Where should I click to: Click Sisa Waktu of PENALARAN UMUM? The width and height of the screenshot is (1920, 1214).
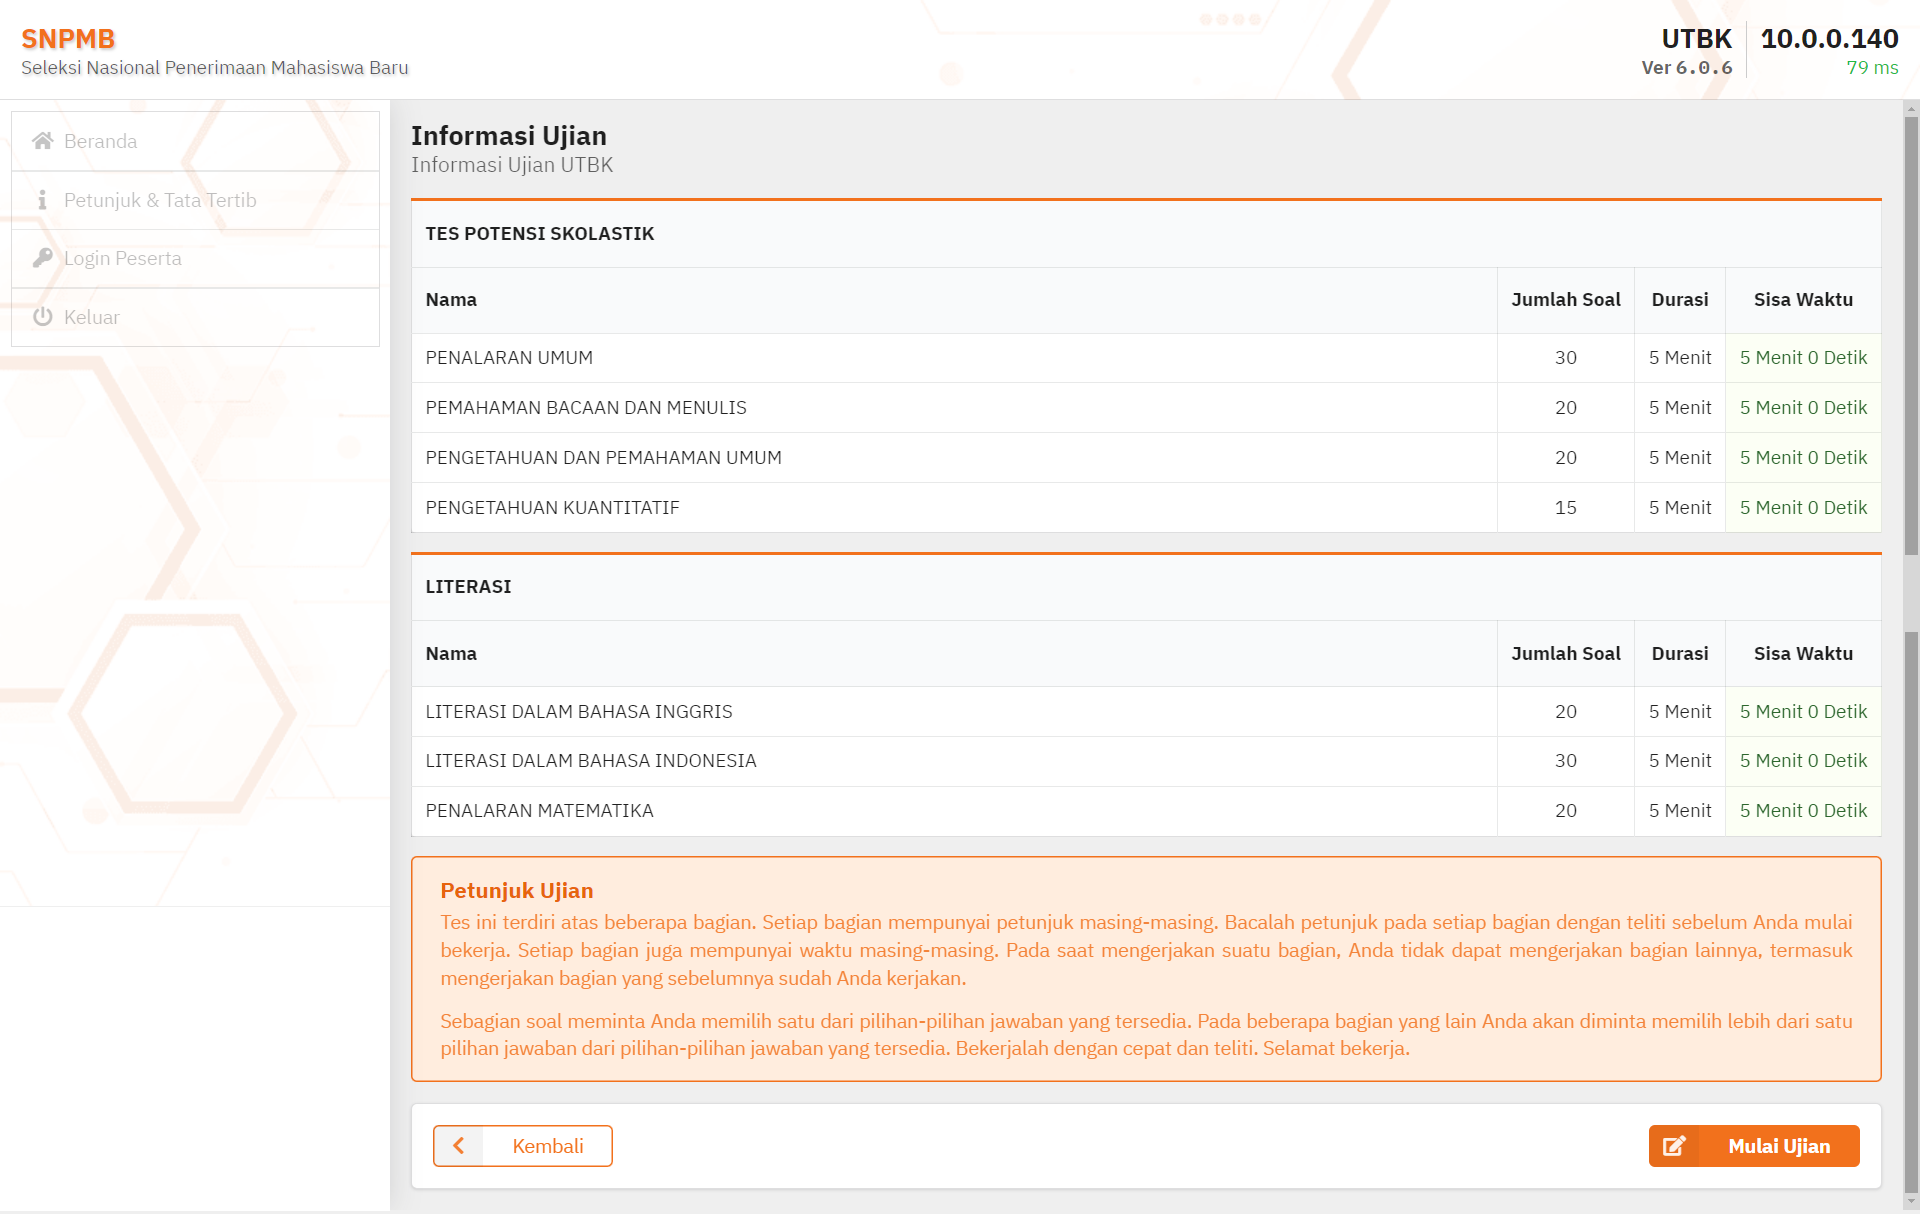point(1803,358)
